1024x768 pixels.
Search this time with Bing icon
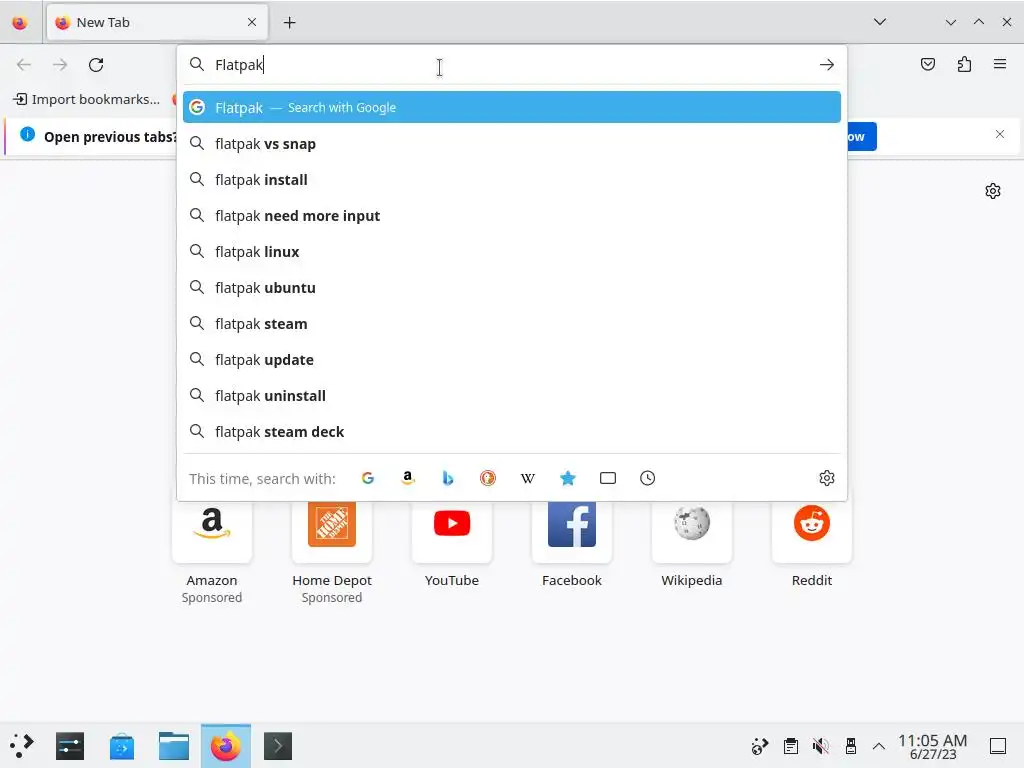coord(448,478)
